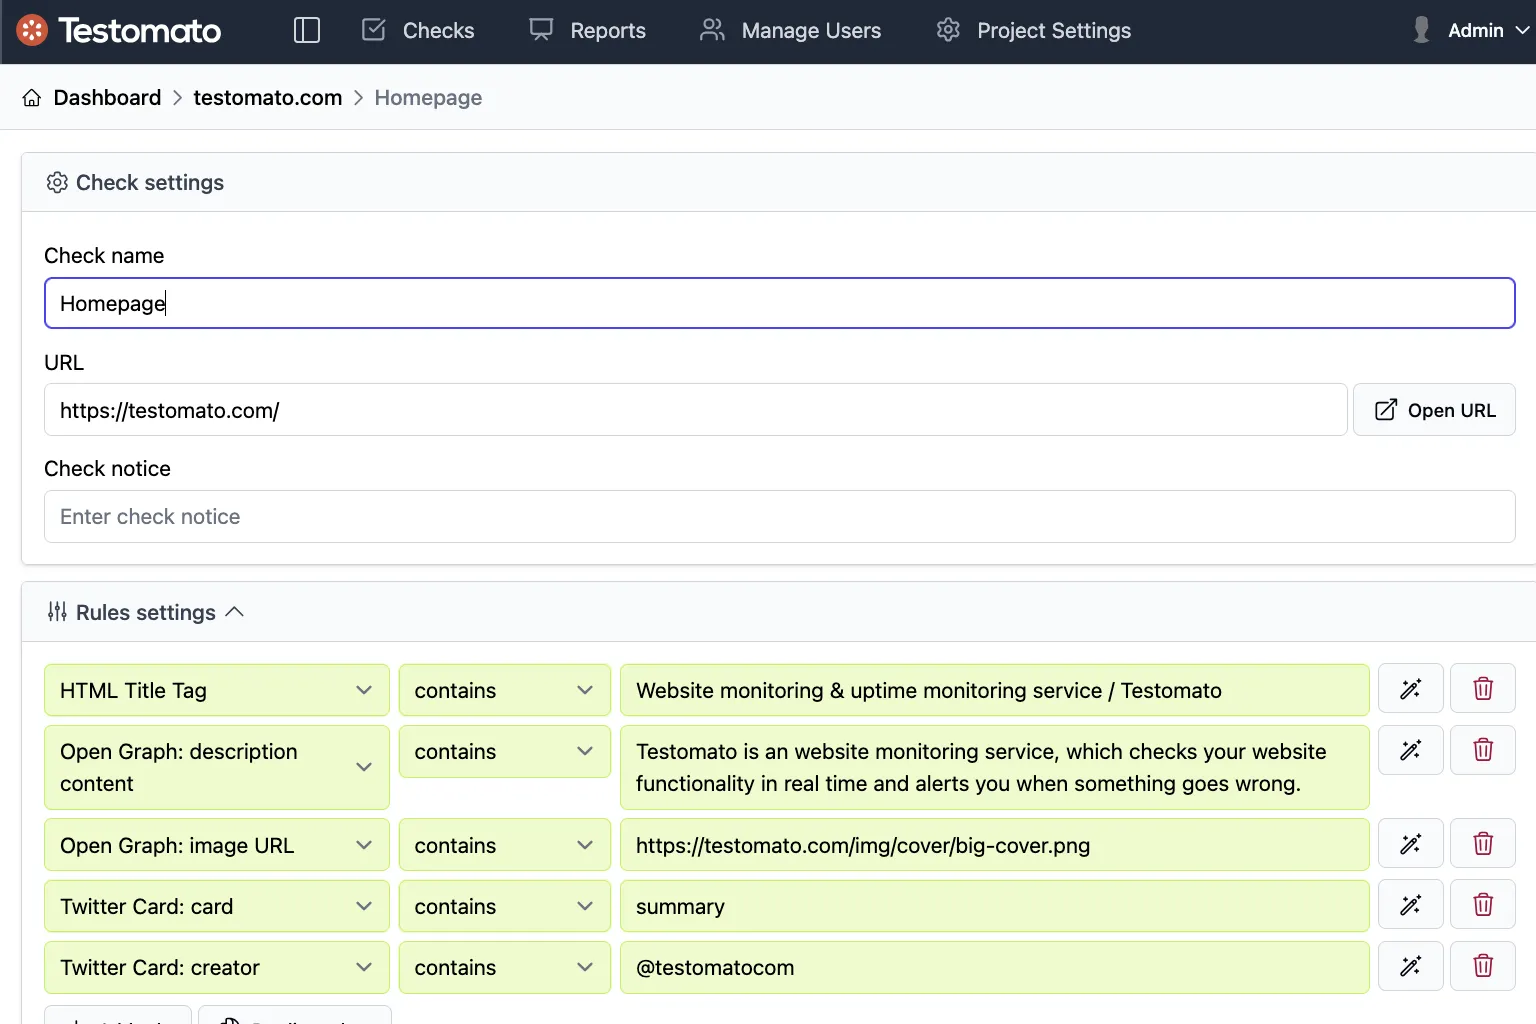Edit the HTML Title Tag rule via wand icon

click(x=1410, y=688)
